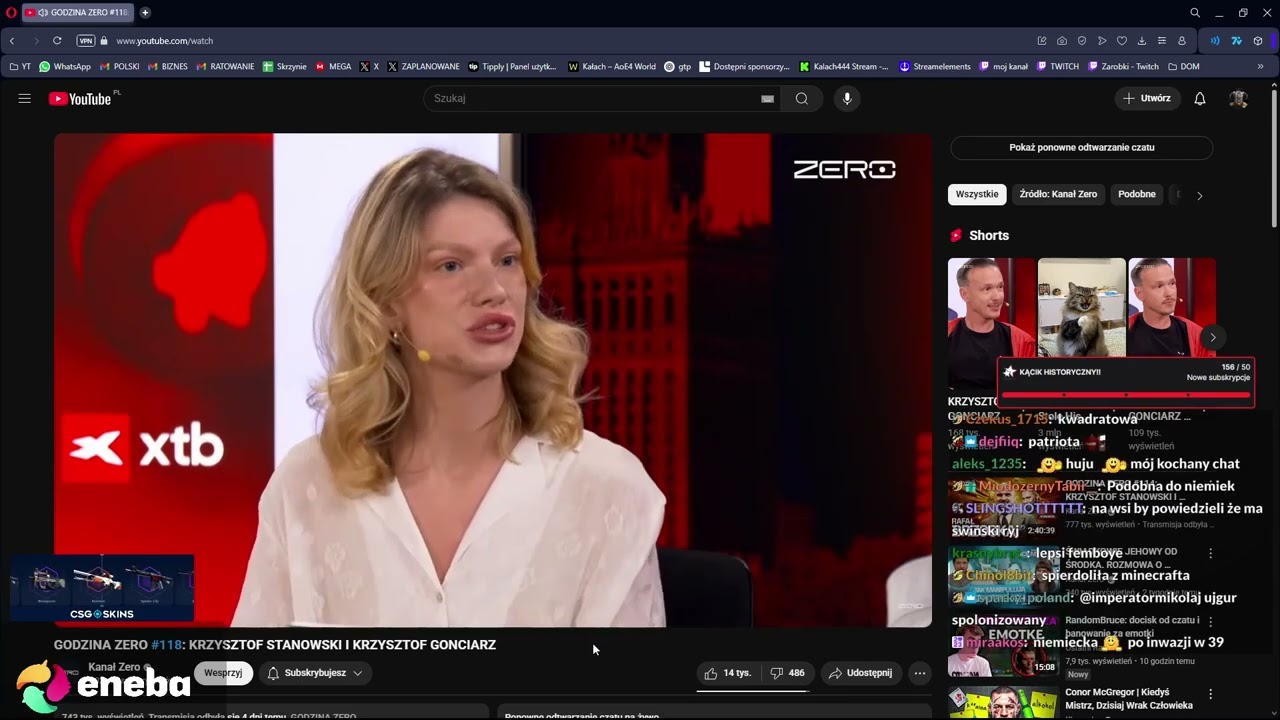Reload the page in Opera
This screenshot has height=720, width=1280.
pos(57,41)
